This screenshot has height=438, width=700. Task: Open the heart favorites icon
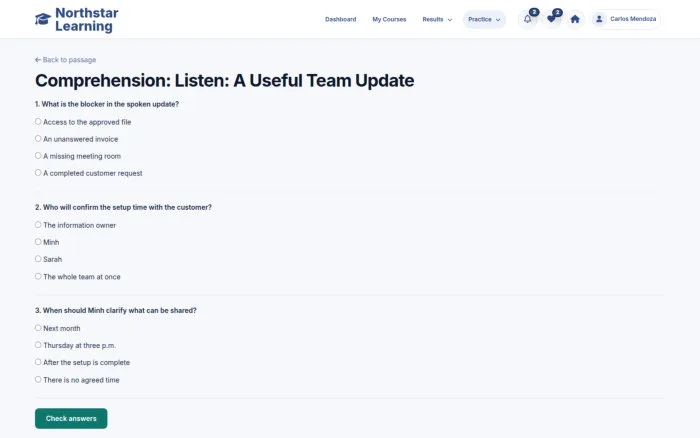(x=551, y=19)
